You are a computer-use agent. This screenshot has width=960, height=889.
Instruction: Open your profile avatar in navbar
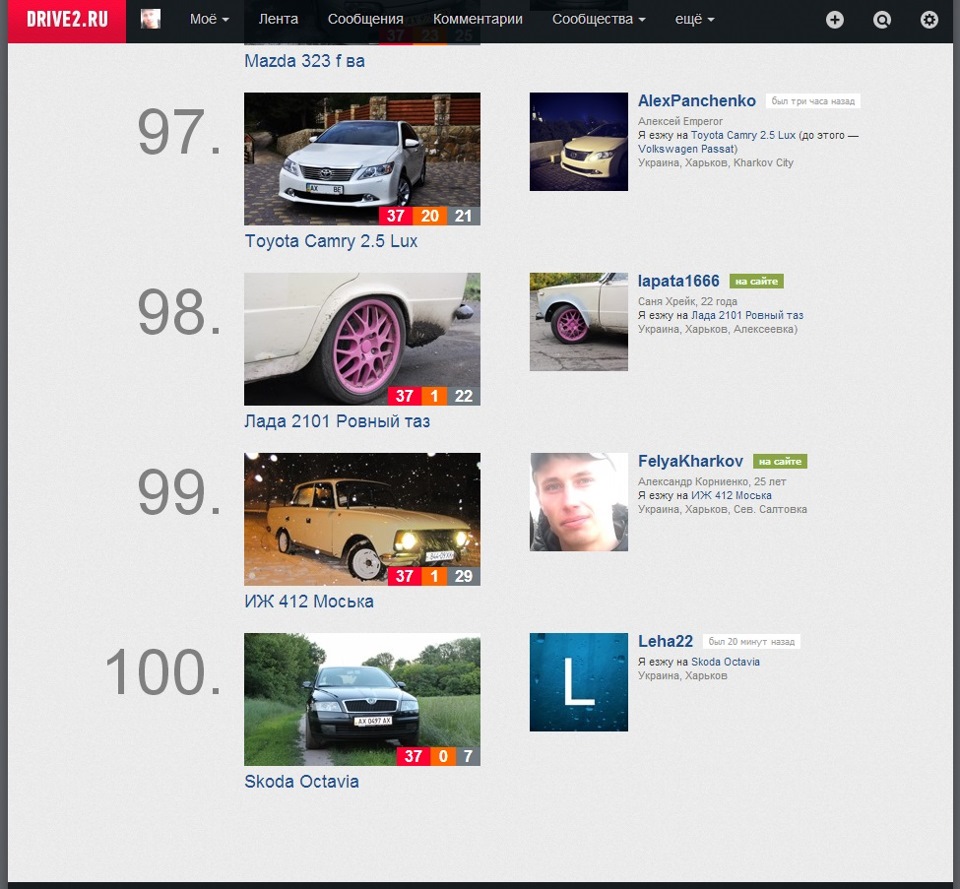pos(151,19)
